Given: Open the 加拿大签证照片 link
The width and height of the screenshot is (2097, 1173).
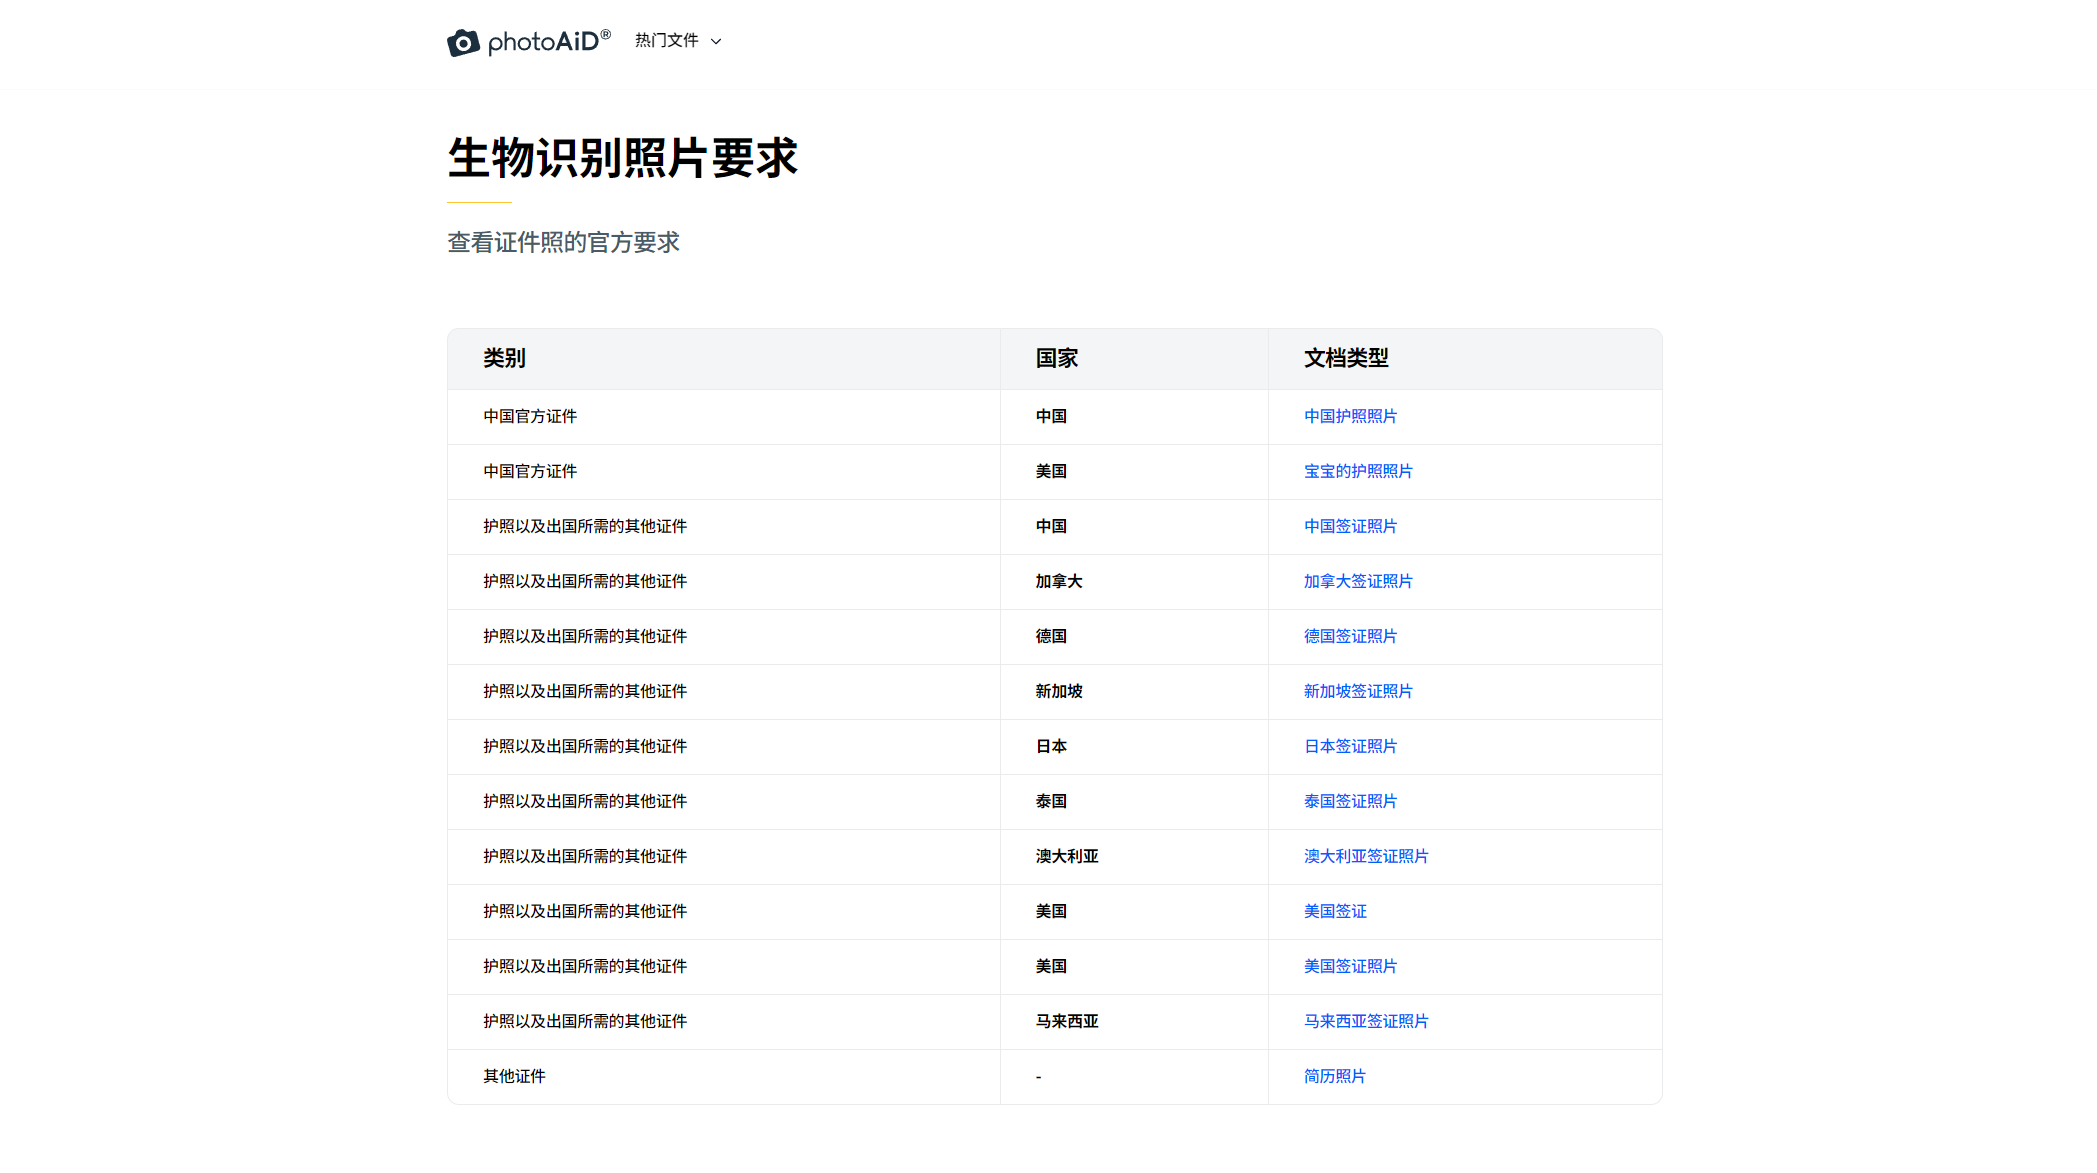Looking at the screenshot, I should 1357,581.
